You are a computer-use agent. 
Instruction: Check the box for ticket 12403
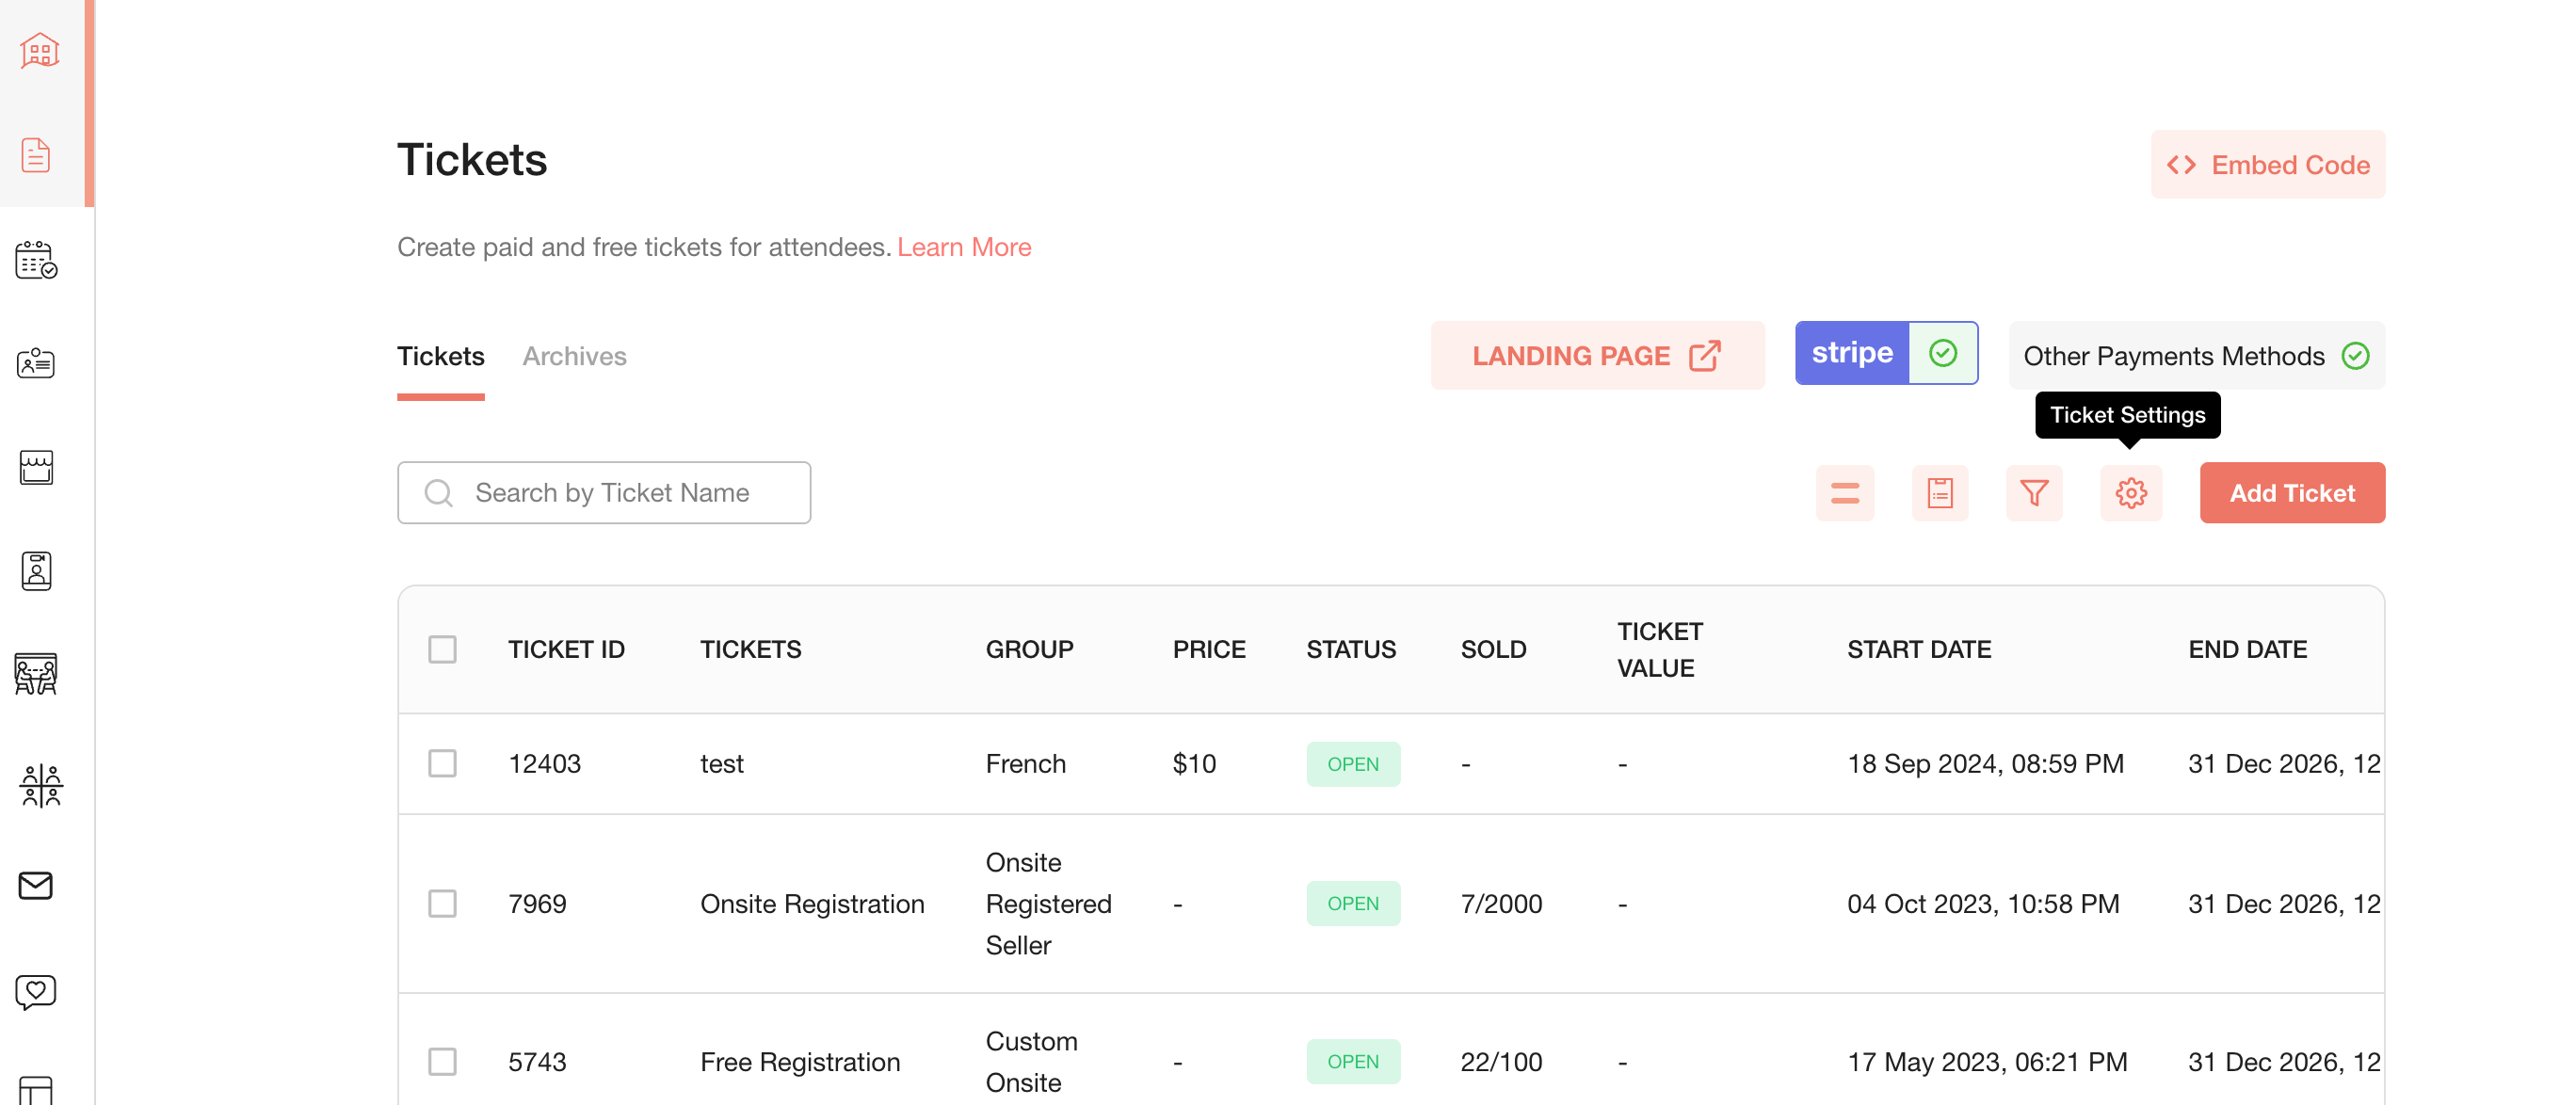(x=442, y=763)
